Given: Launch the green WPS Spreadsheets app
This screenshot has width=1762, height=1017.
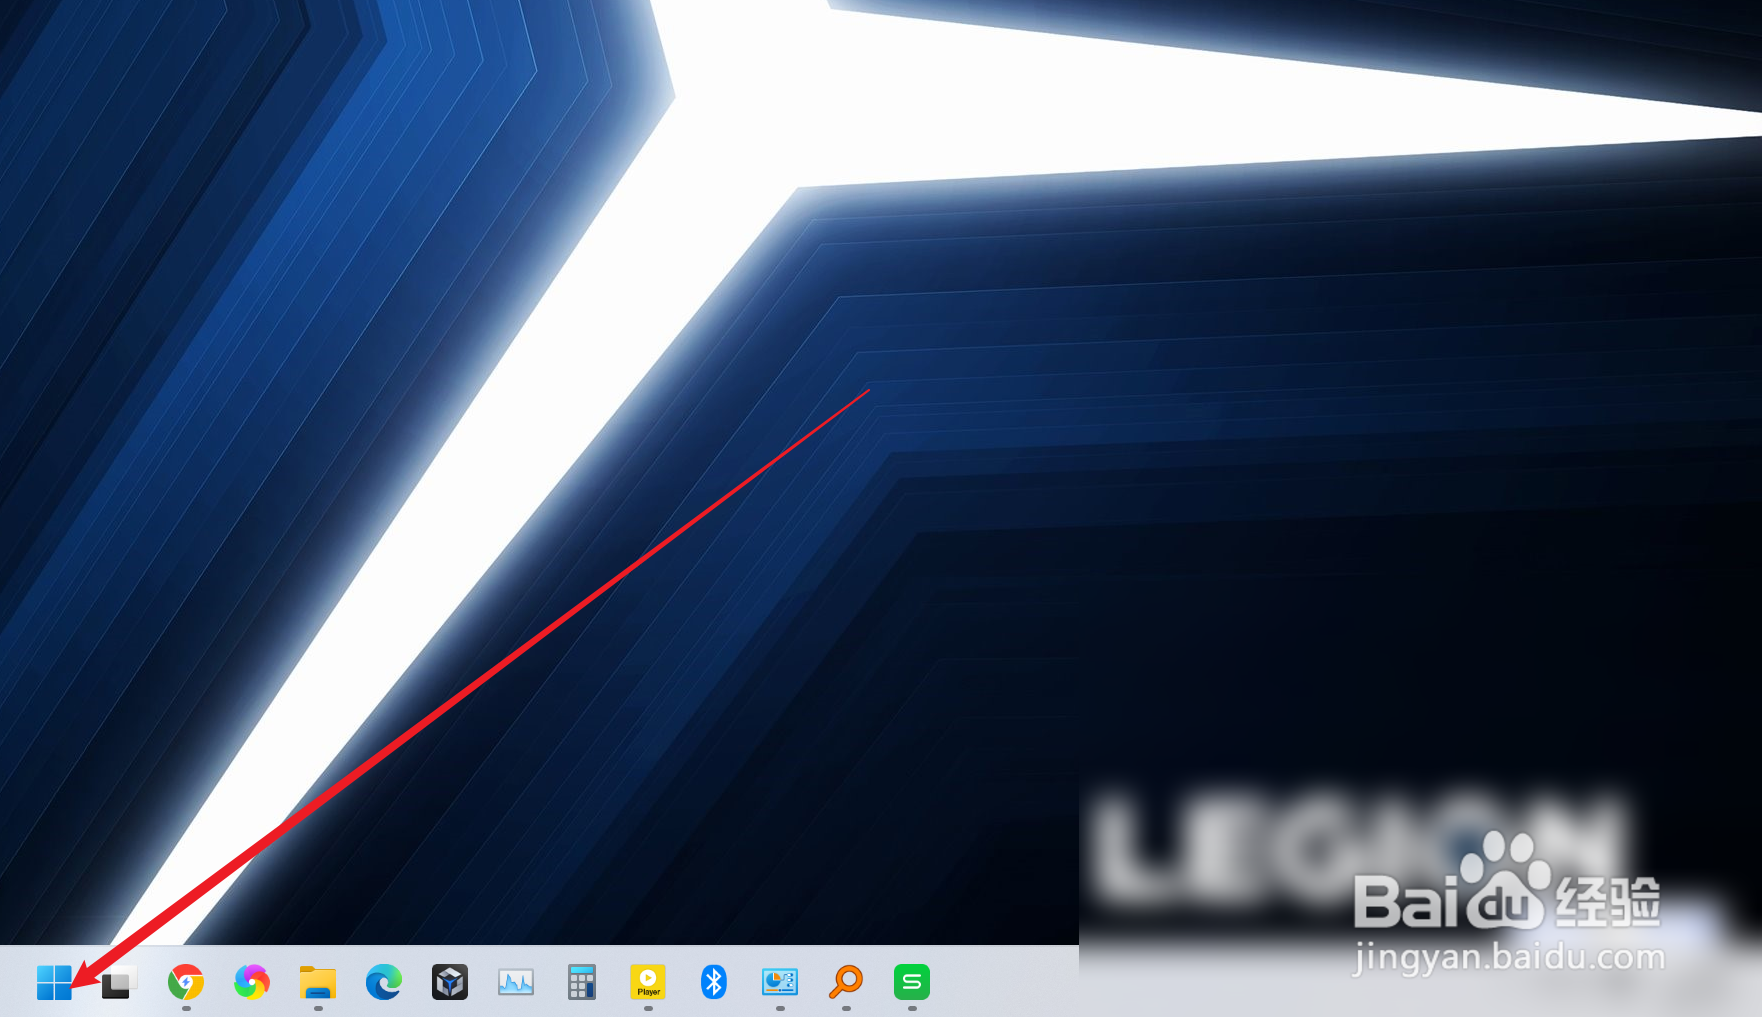Looking at the screenshot, I should (x=912, y=982).
